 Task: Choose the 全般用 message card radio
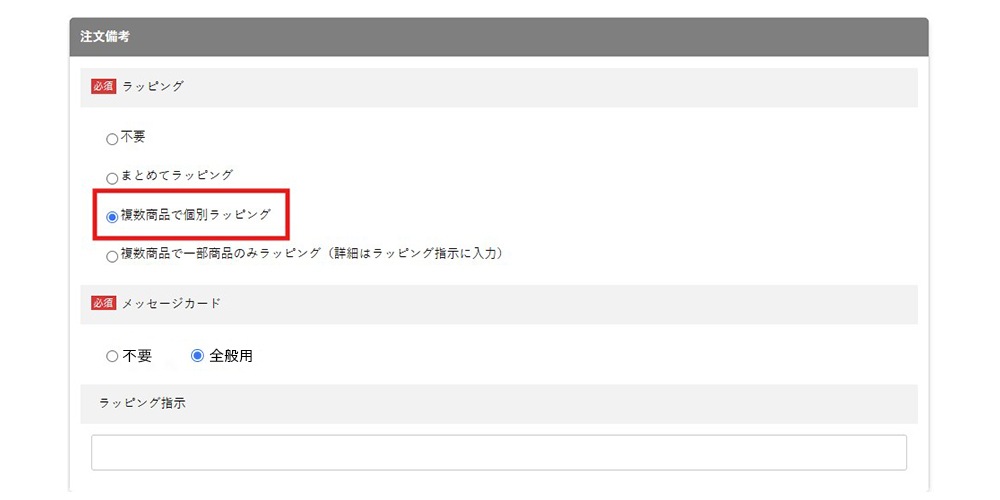pos(197,356)
